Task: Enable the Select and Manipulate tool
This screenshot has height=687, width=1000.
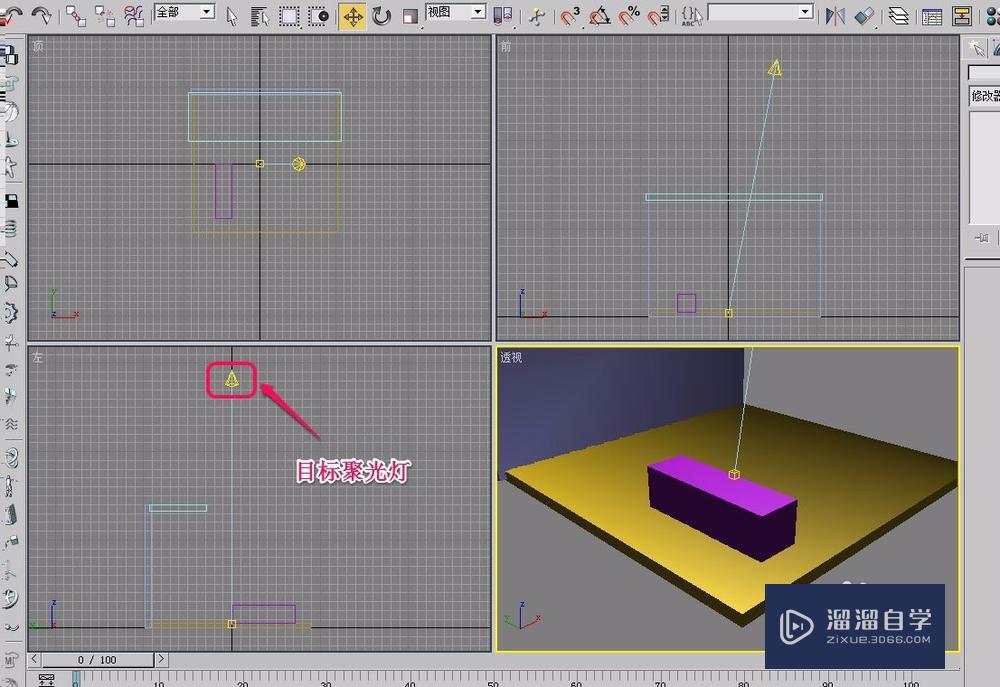Action: [537, 15]
